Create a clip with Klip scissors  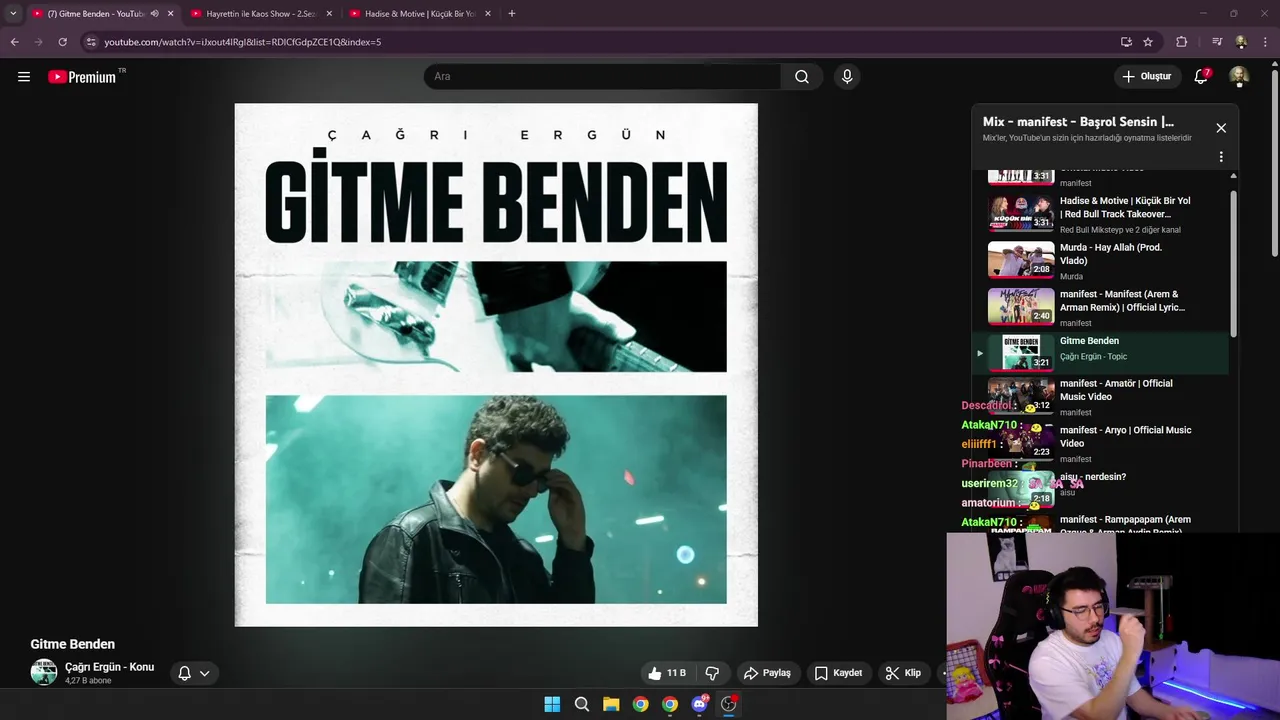point(903,673)
